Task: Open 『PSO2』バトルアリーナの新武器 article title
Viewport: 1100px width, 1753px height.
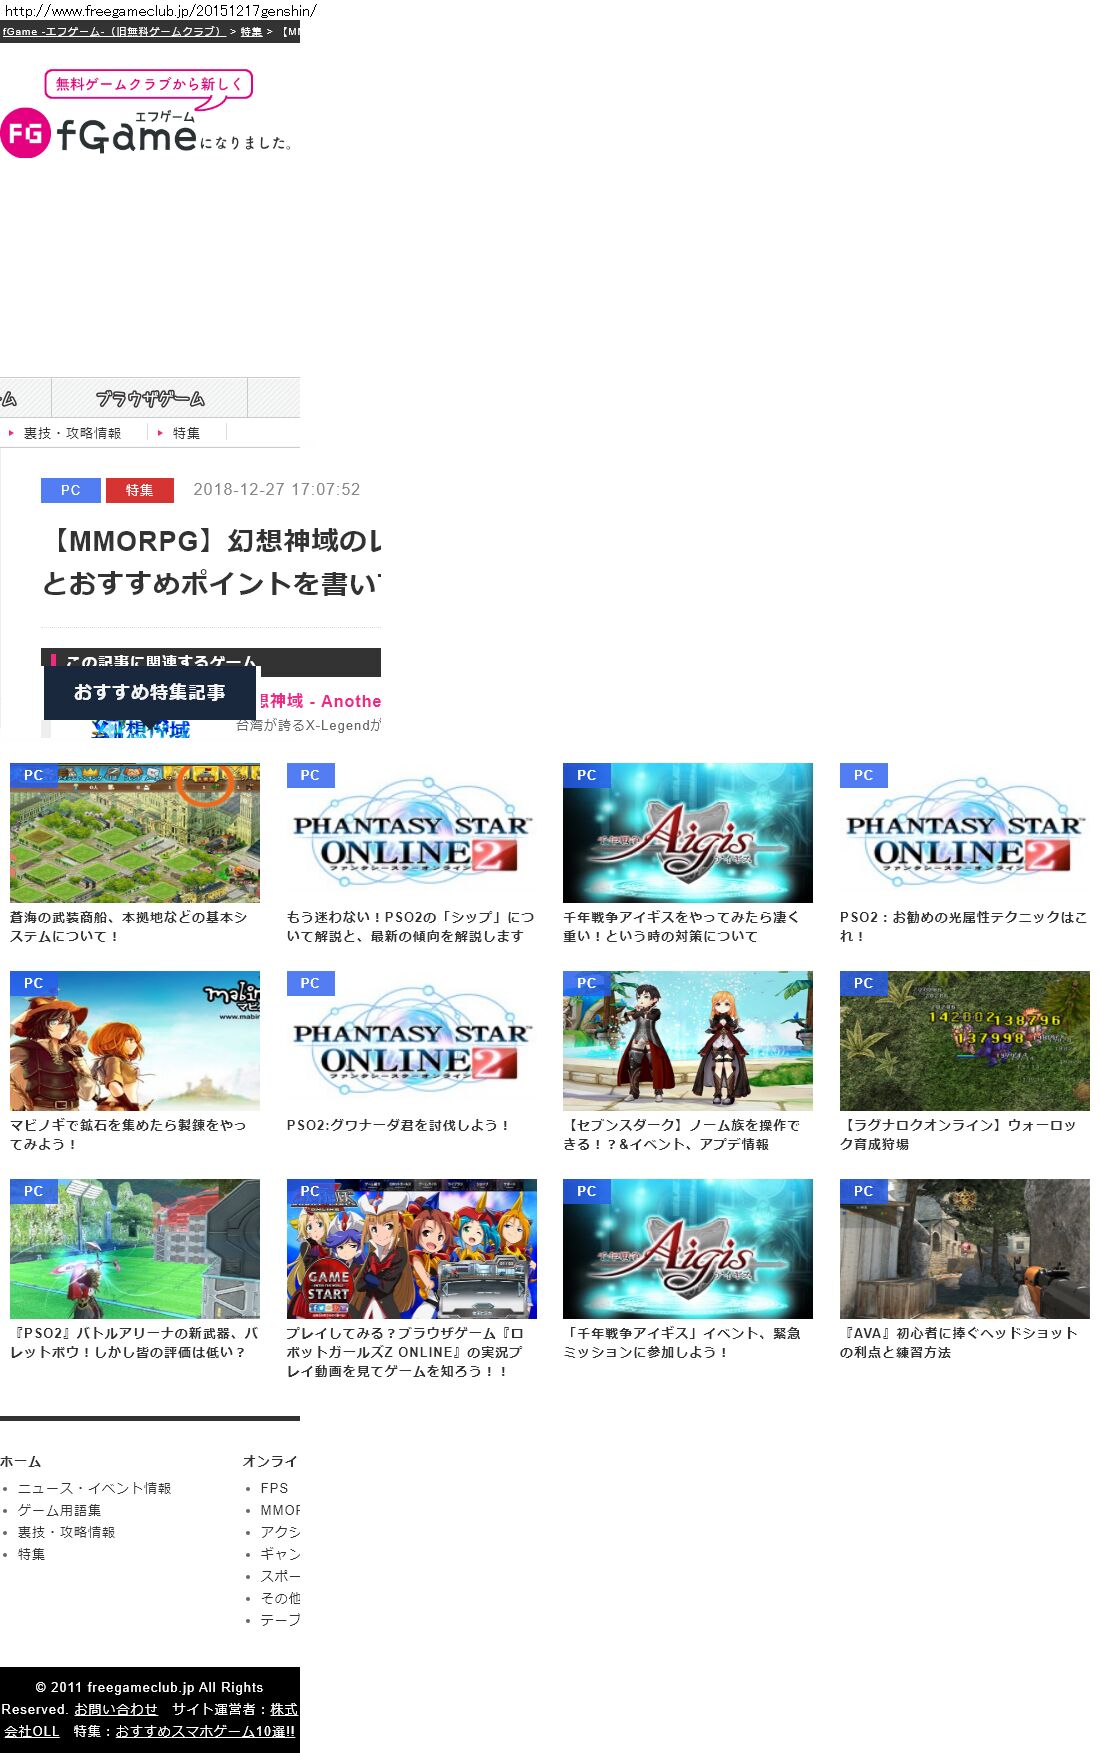Action: [134, 1343]
